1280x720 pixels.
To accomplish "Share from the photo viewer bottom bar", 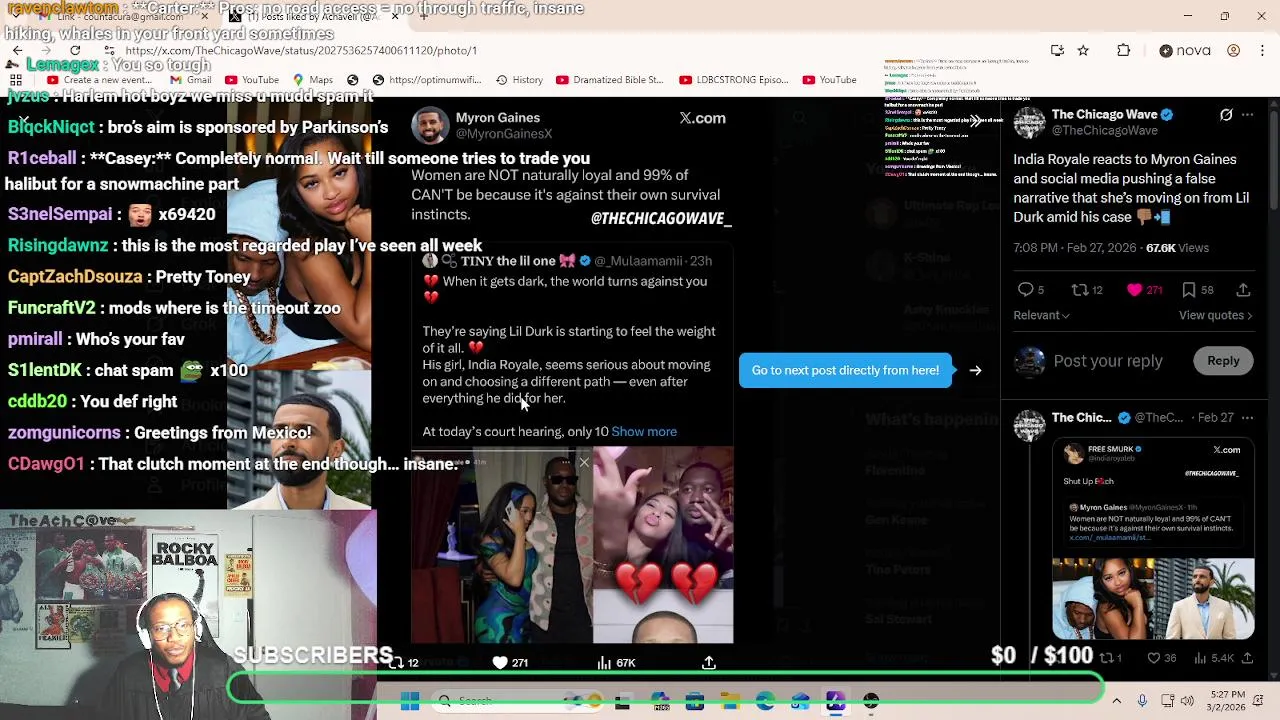I will click(708, 662).
